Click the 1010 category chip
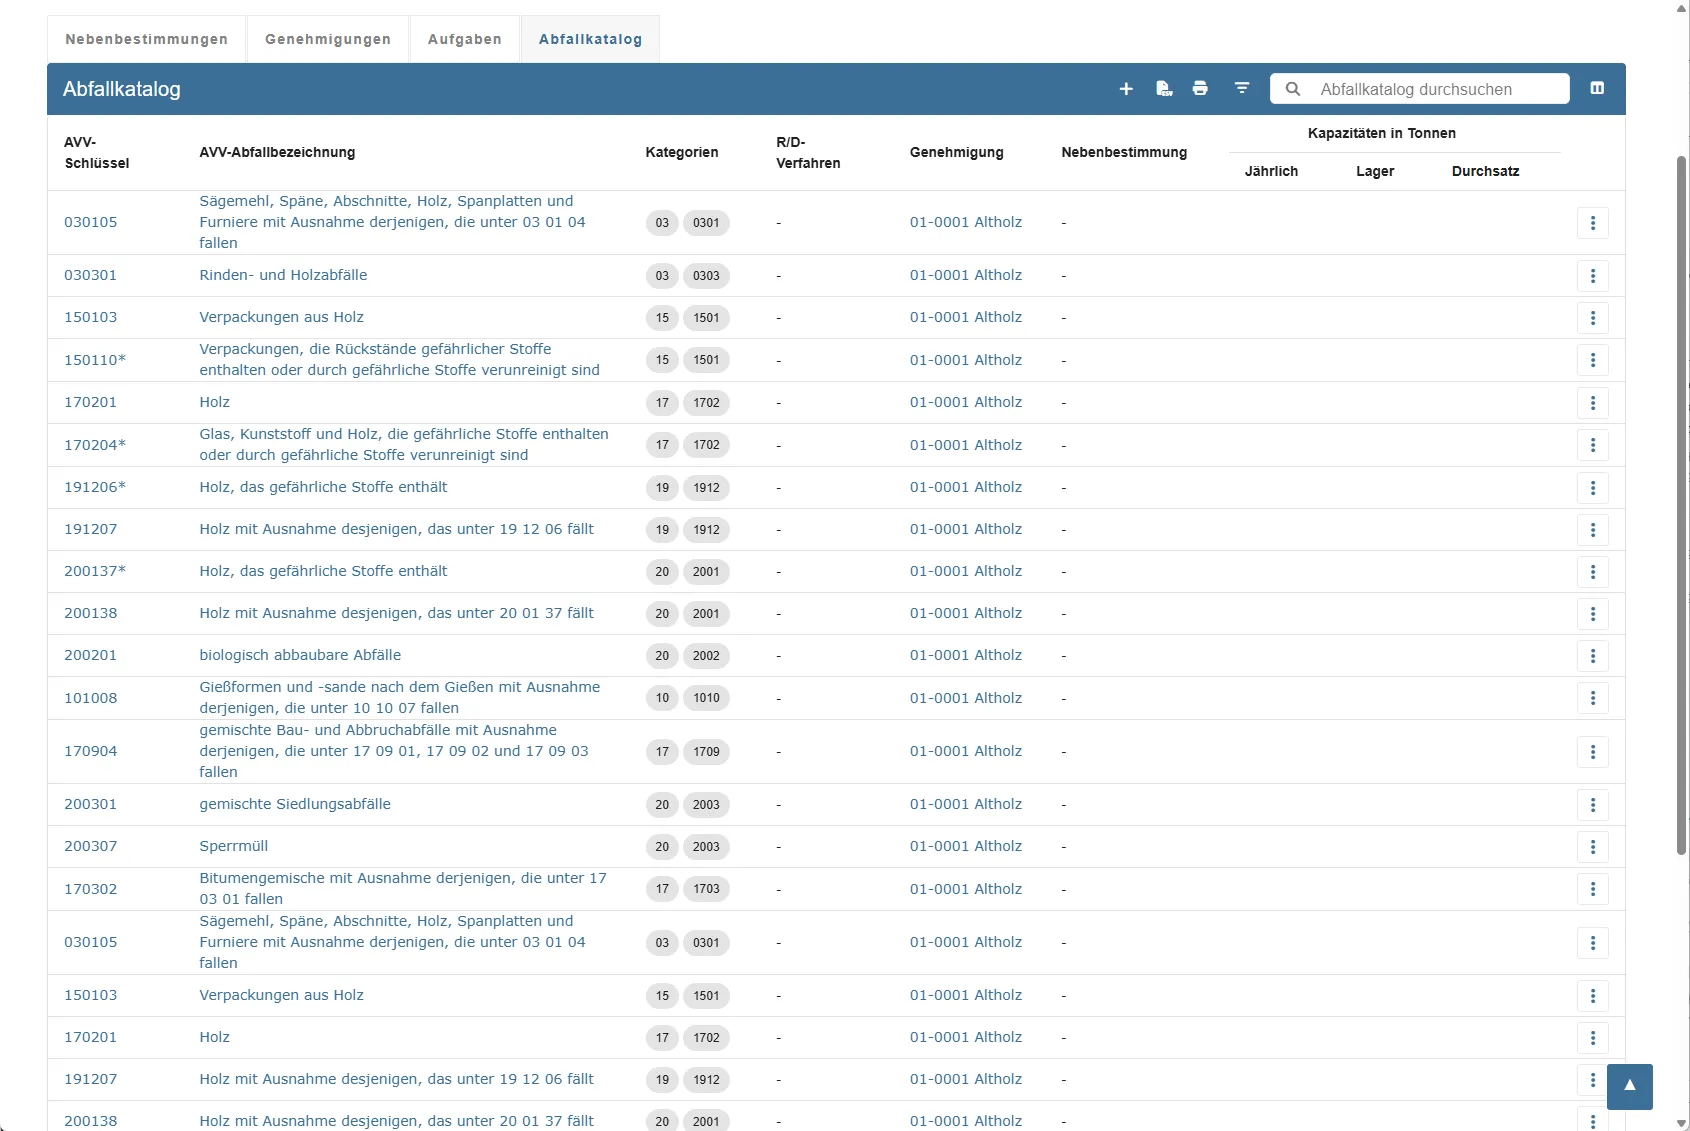This screenshot has height=1131, width=1690. coord(706,698)
